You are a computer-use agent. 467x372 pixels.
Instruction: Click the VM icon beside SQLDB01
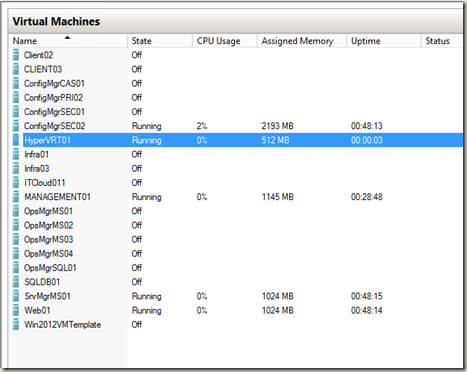click(16, 282)
